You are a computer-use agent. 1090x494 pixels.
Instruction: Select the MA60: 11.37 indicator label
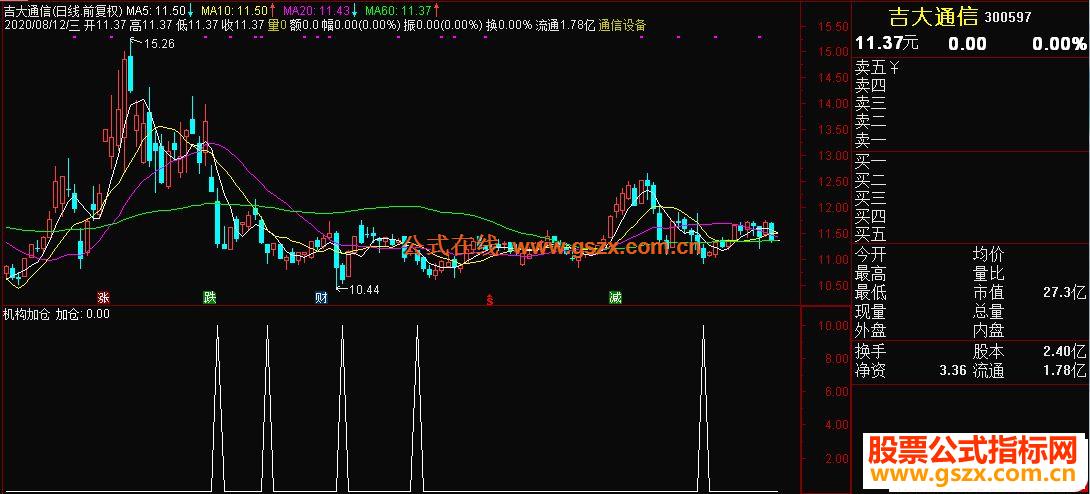[x=398, y=11]
